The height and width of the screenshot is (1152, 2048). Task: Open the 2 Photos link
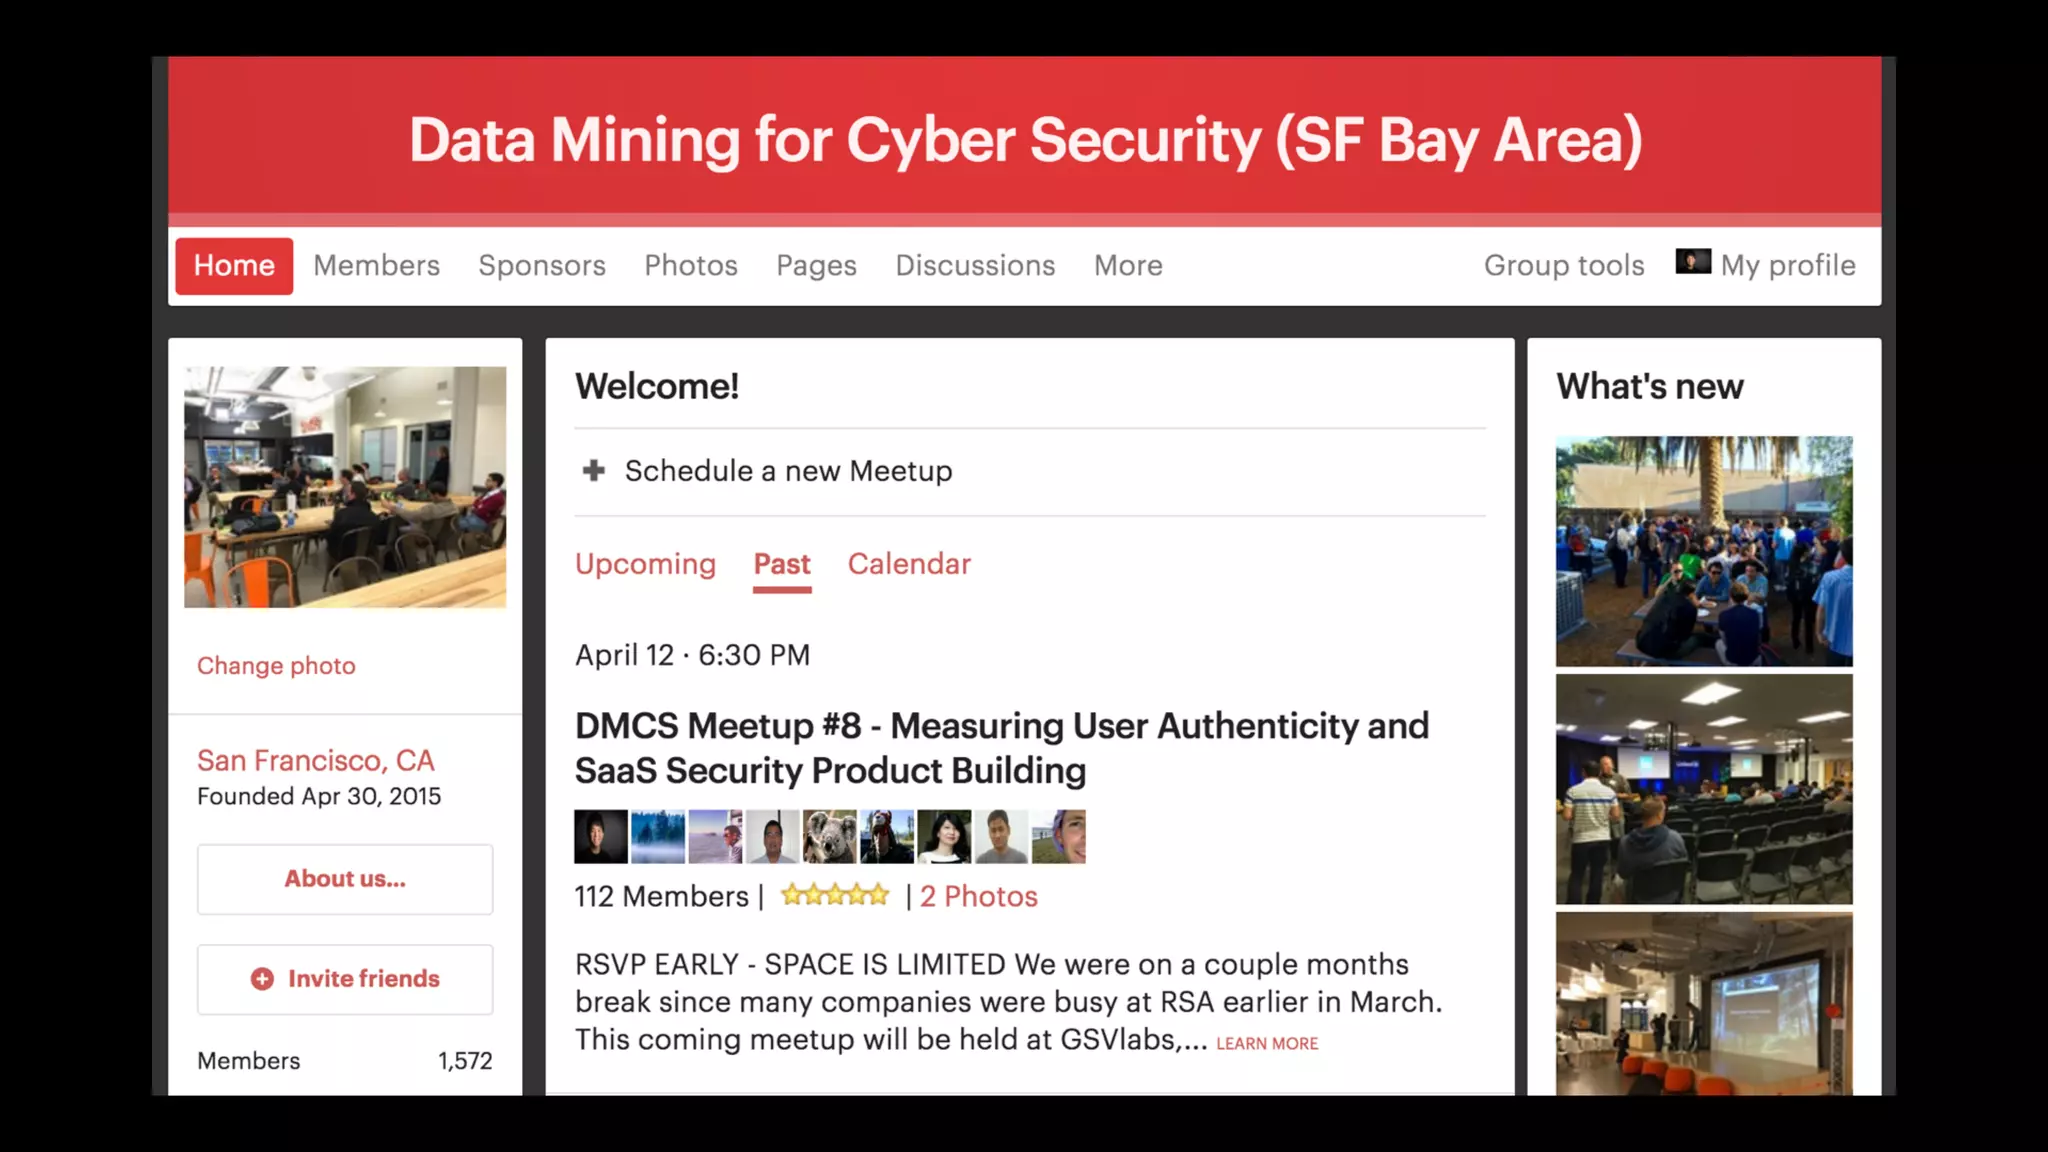[978, 896]
